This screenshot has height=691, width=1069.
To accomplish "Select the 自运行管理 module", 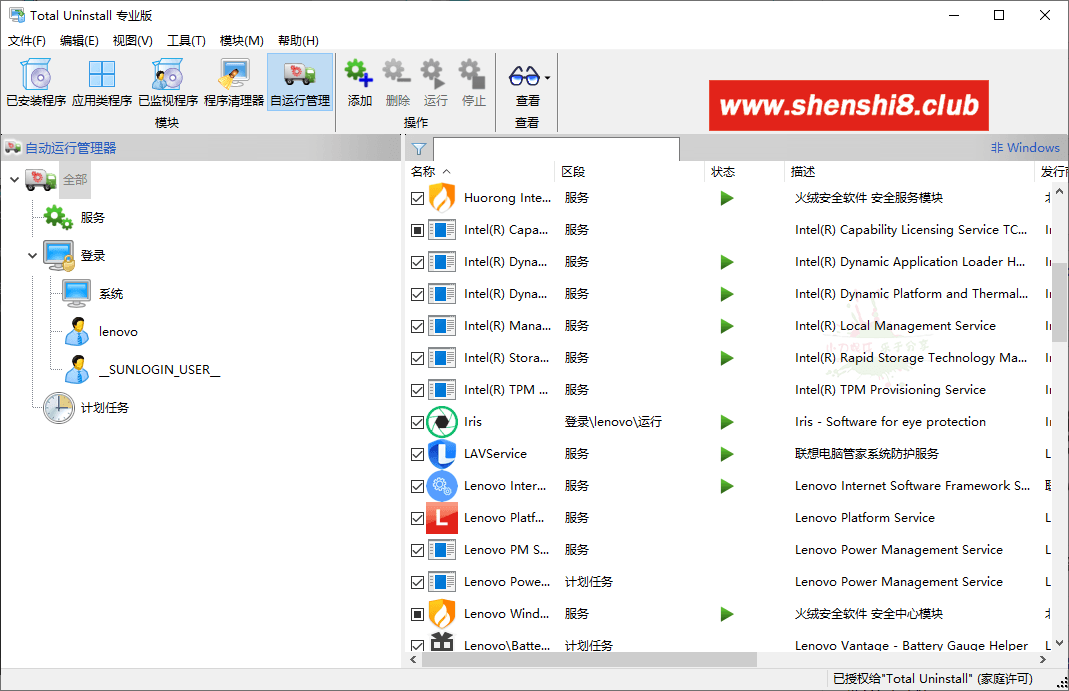I will pos(300,82).
